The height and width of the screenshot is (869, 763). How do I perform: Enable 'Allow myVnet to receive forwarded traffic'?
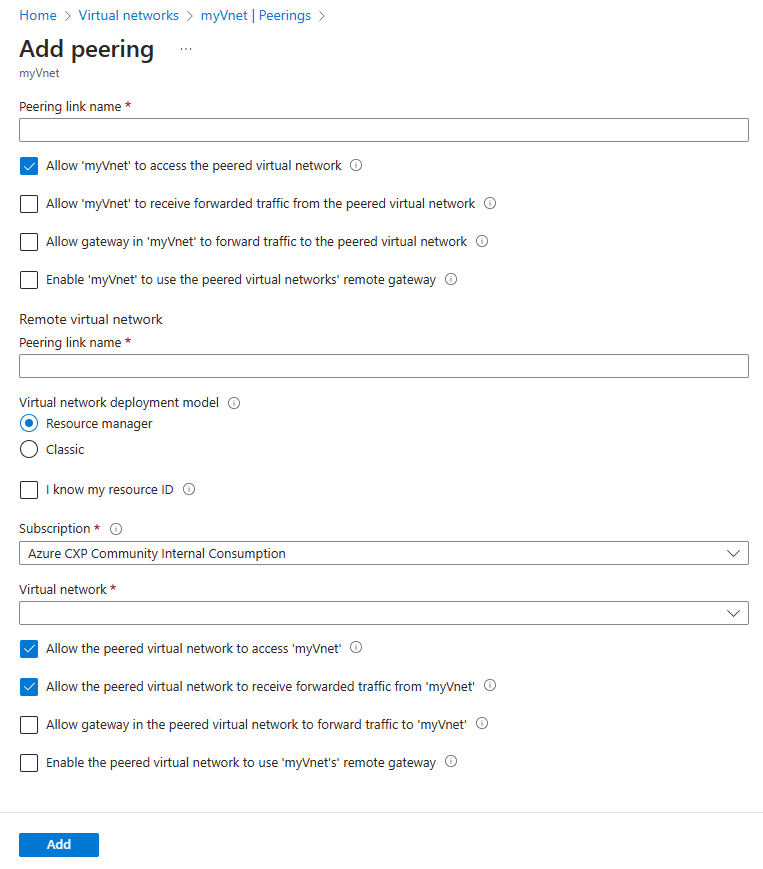(x=29, y=203)
